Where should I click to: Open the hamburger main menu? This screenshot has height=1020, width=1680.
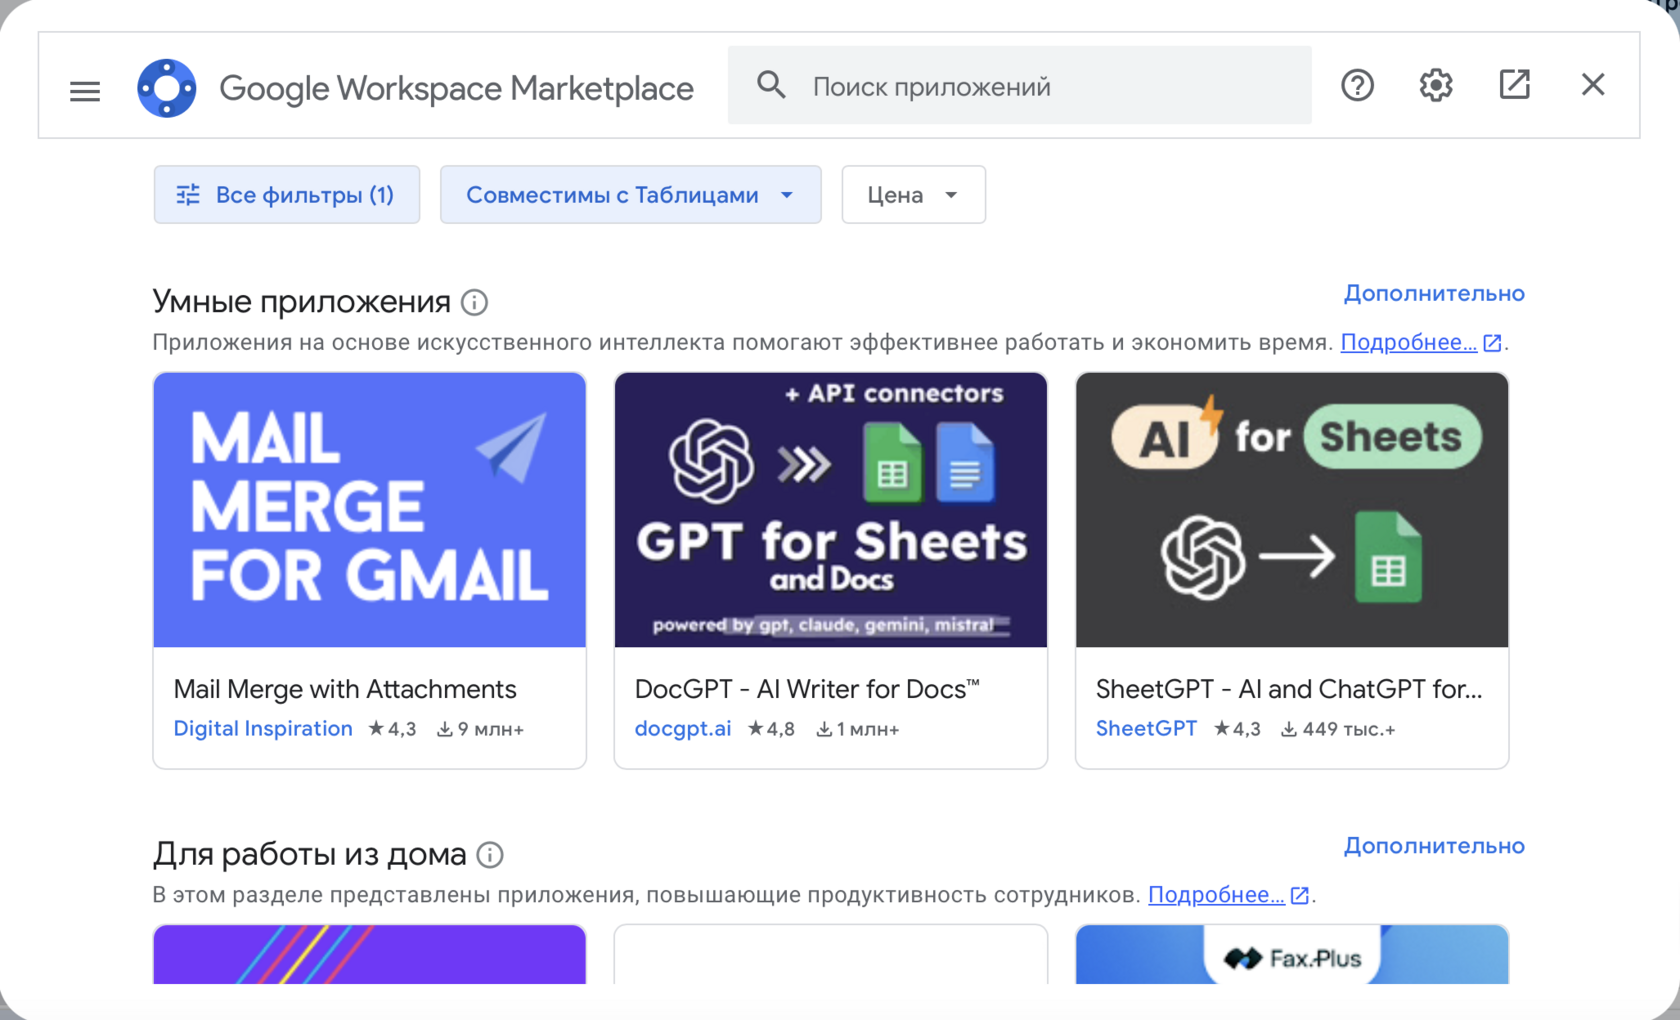[85, 91]
